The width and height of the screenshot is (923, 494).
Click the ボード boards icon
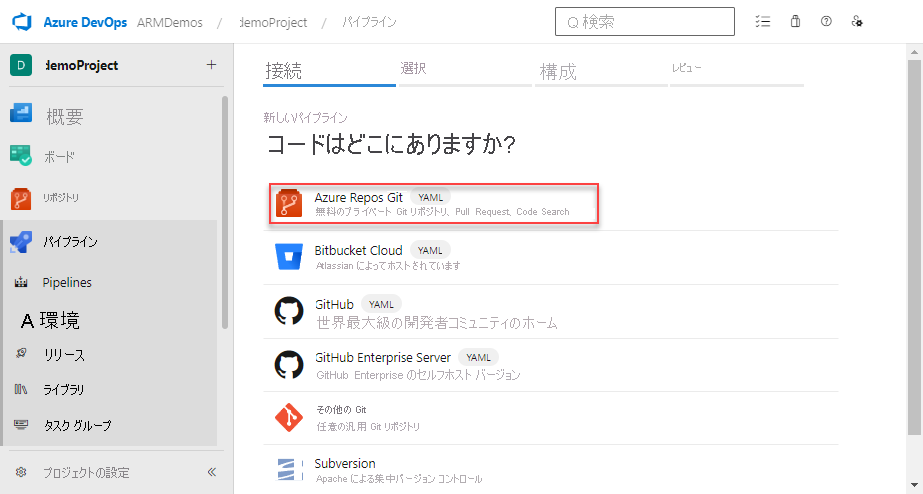point(21,155)
